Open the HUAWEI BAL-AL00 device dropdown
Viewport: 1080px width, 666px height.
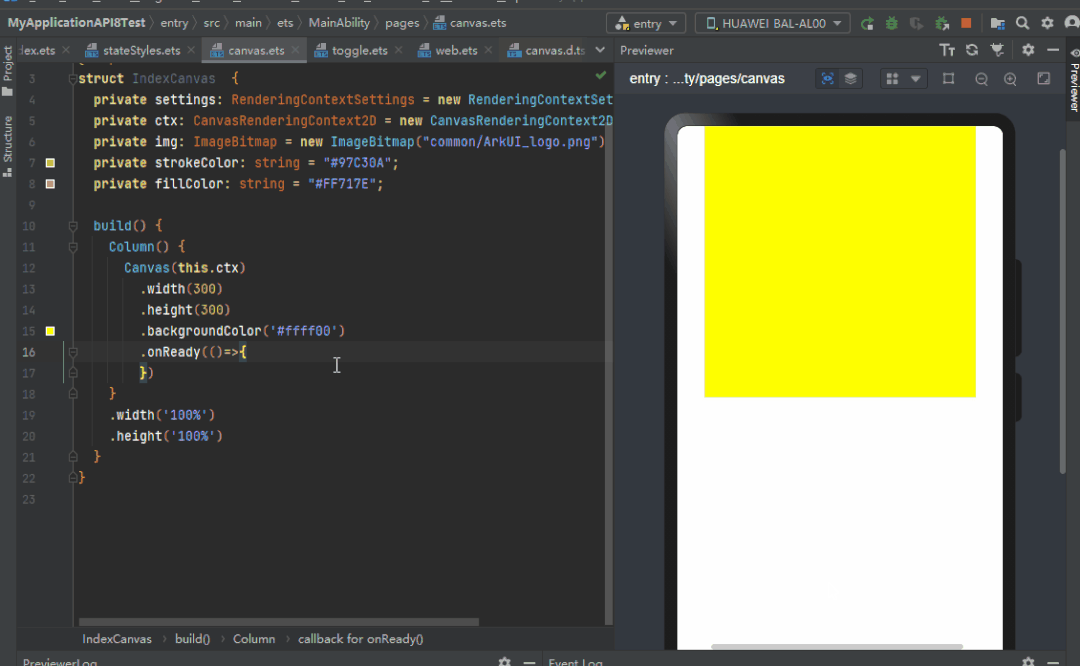click(x=773, y=23)
